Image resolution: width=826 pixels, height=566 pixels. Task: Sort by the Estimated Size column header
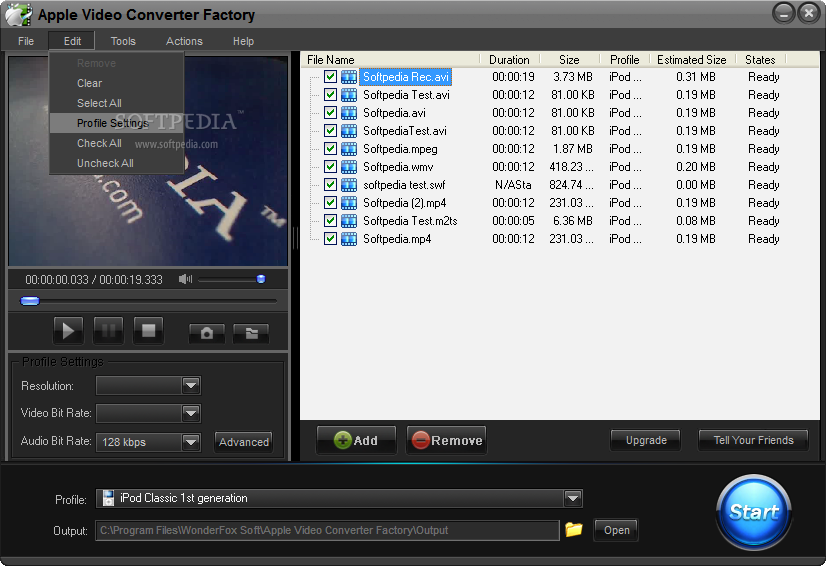click(692, 60)
